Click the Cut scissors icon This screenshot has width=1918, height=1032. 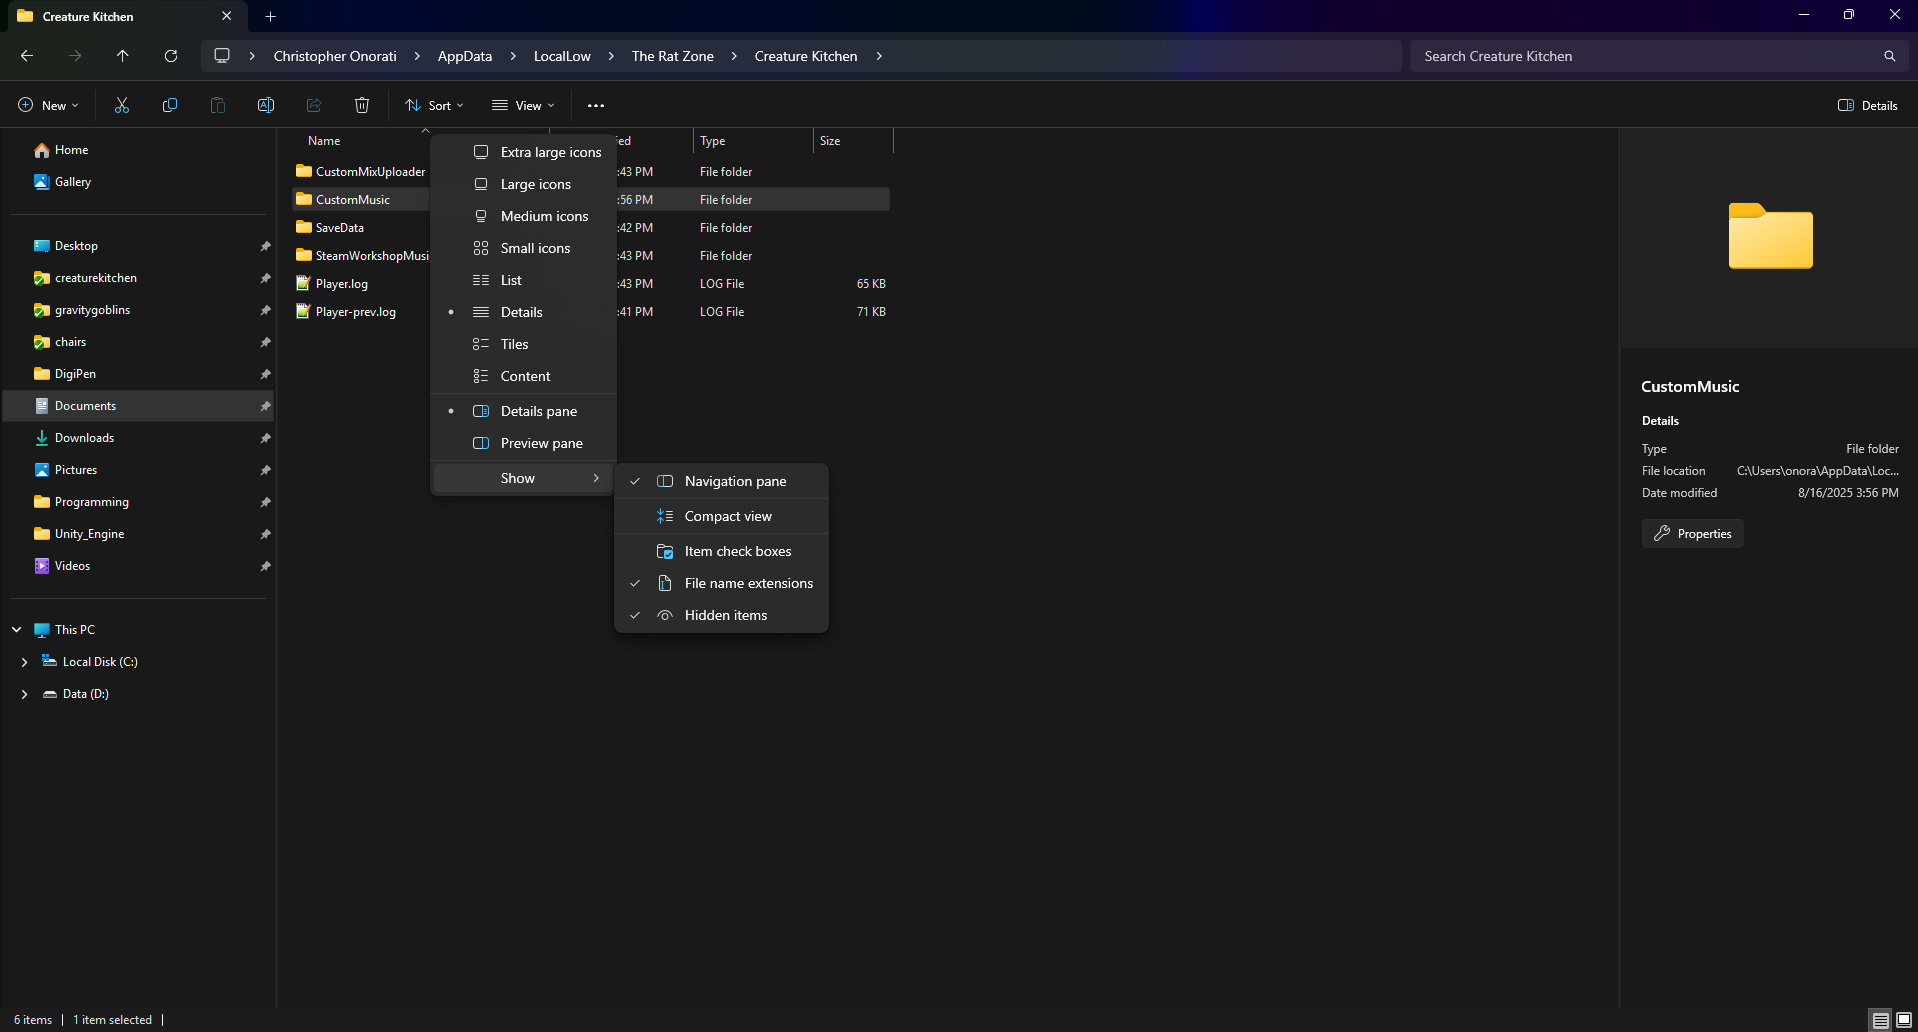coord(122,105)
